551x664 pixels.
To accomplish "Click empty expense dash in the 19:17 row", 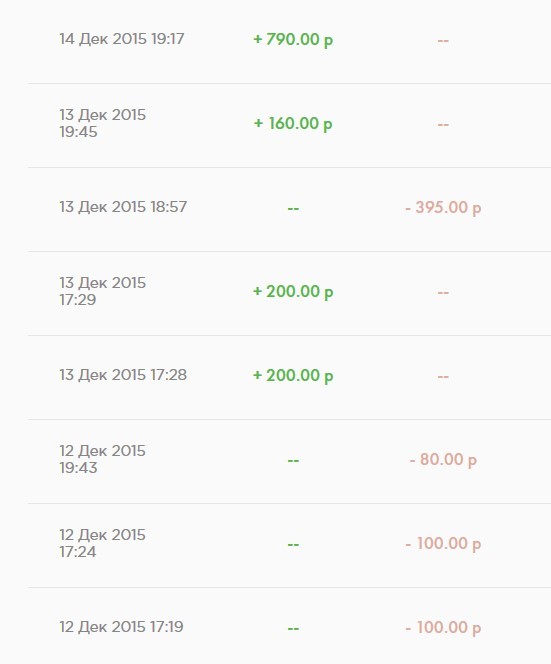I will (x=443, y=41).
